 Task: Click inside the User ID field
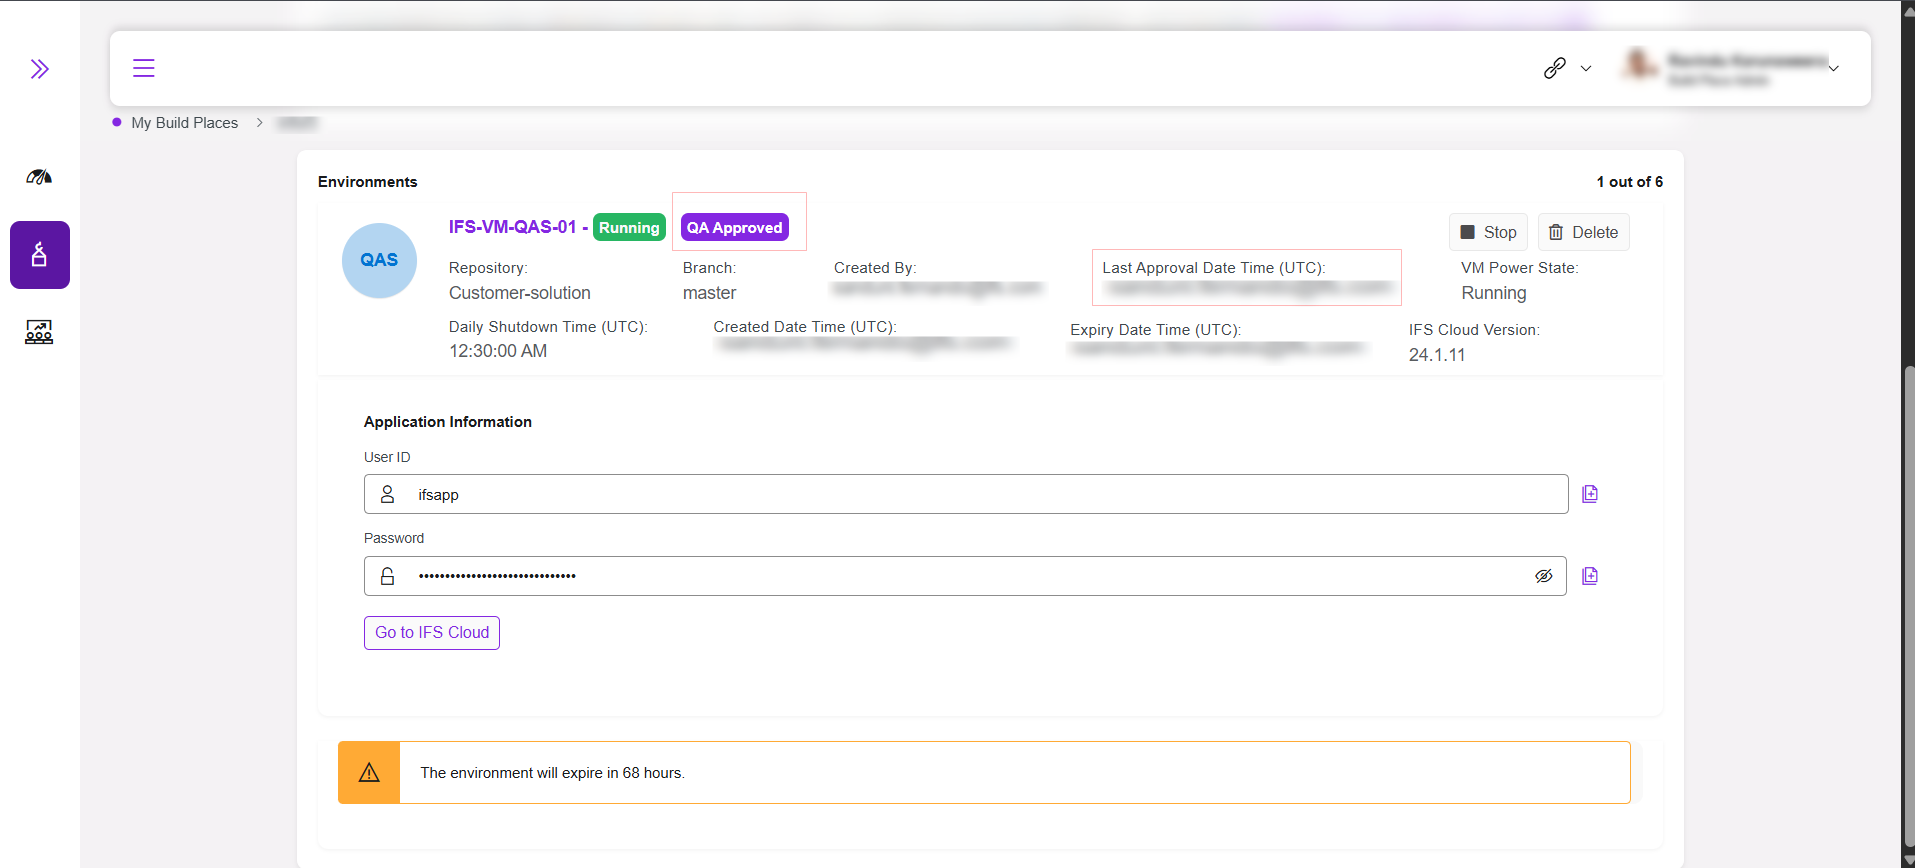[x=966, y=494]
